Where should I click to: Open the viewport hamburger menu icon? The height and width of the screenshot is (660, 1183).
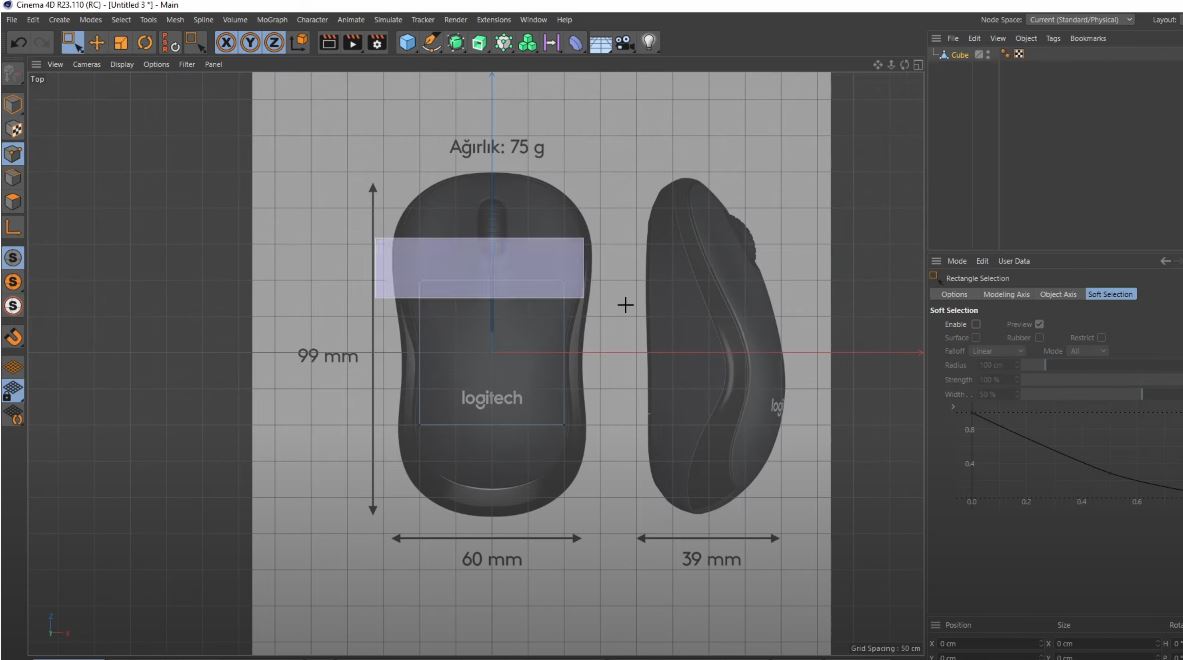36,64
